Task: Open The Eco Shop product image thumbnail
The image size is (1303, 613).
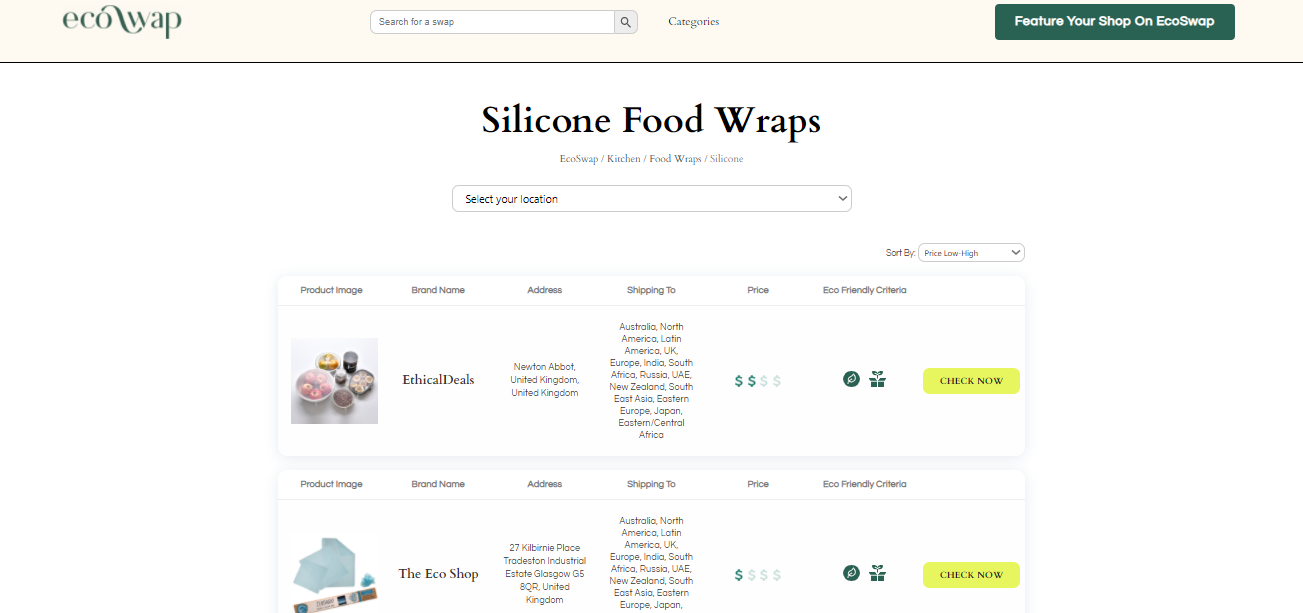Action: click(334, 573)
